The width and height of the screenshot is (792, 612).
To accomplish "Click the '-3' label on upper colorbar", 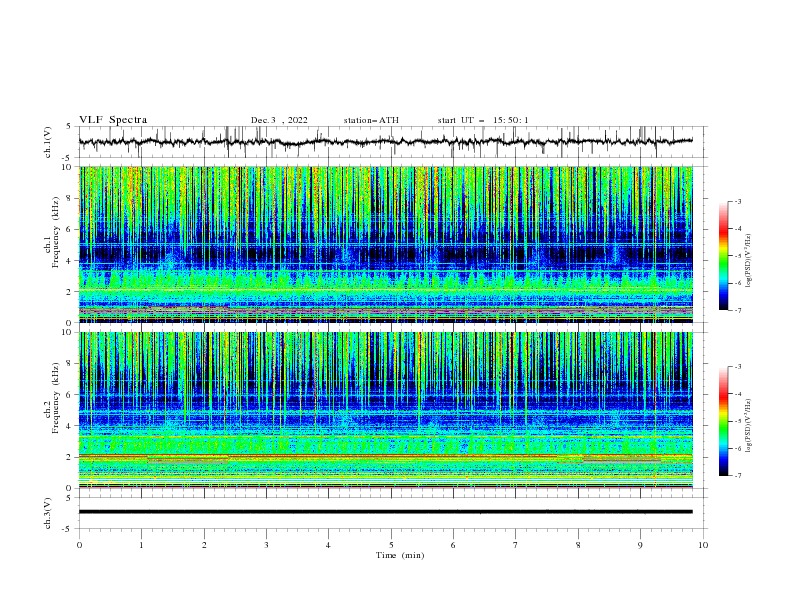I will [x=737, y=201].
